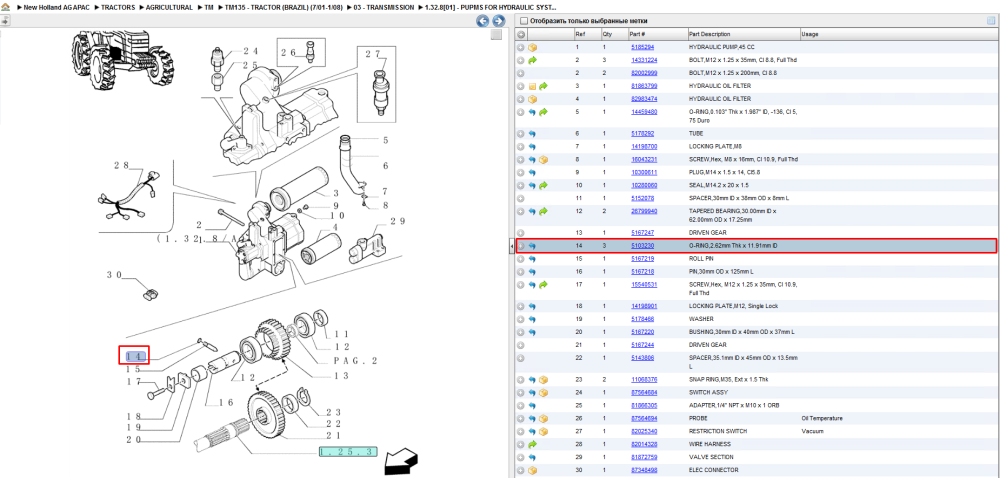
Task: Click callout '3 0' in the diagram
Action: tap(114, 275)
